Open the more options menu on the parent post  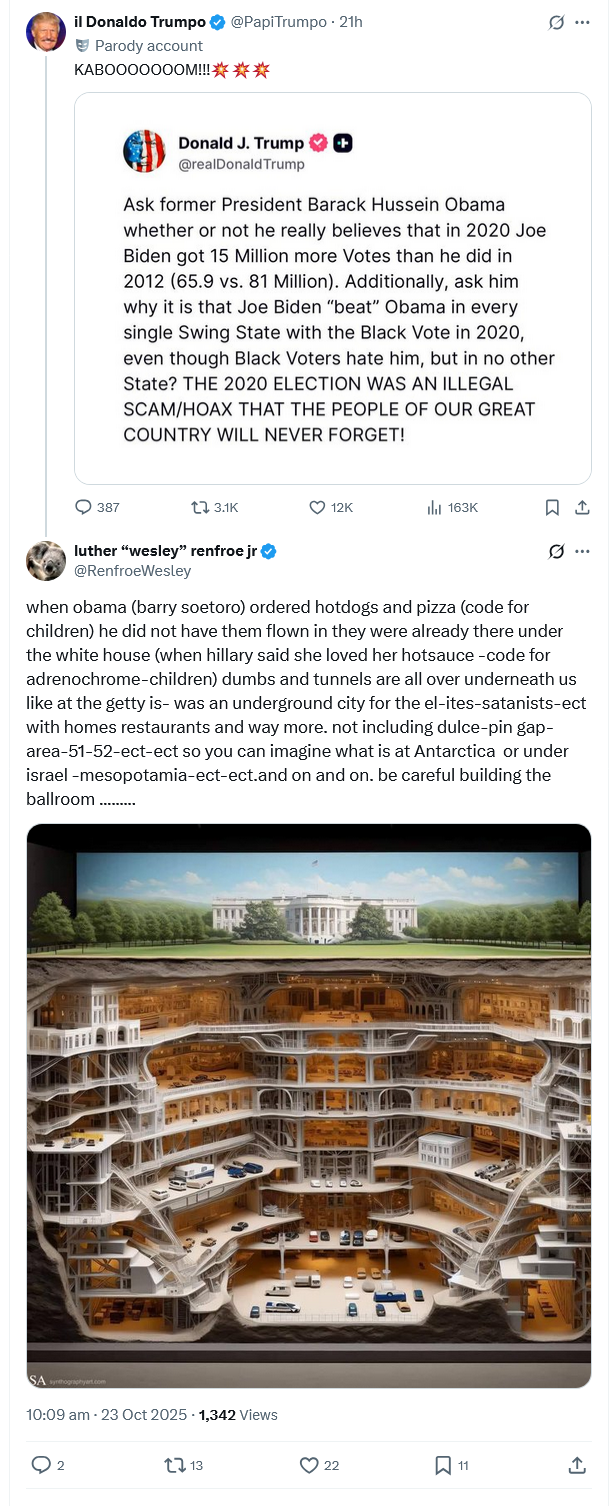582,22
